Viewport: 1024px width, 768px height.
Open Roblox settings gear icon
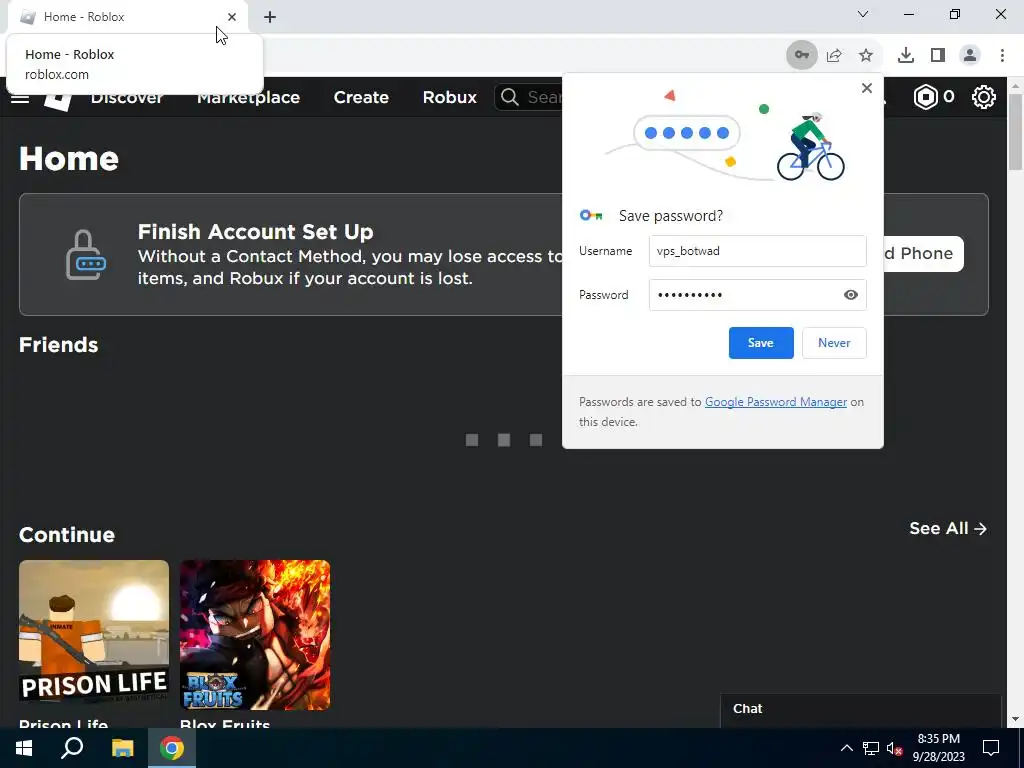(984, 97)
